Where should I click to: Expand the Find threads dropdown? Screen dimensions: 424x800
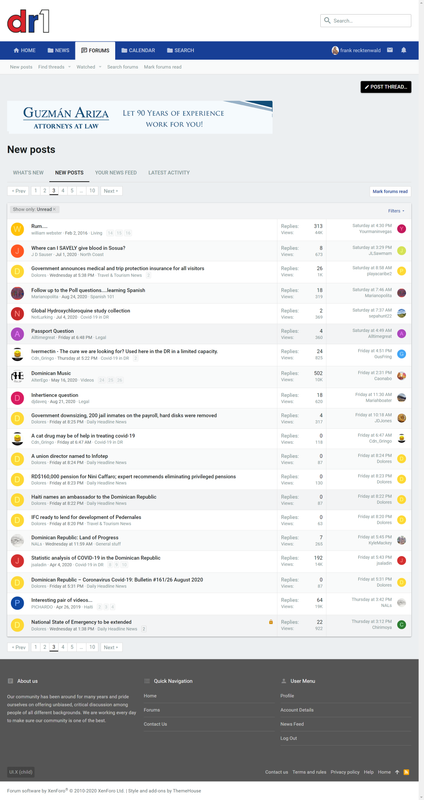click(x=69, y=67)
